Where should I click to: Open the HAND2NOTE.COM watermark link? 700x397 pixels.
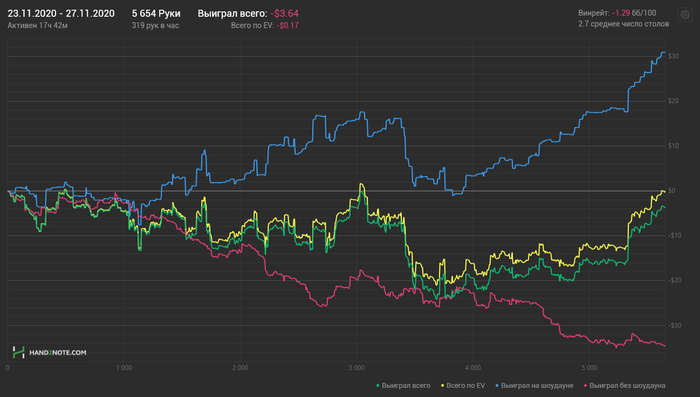click(58, 353)
